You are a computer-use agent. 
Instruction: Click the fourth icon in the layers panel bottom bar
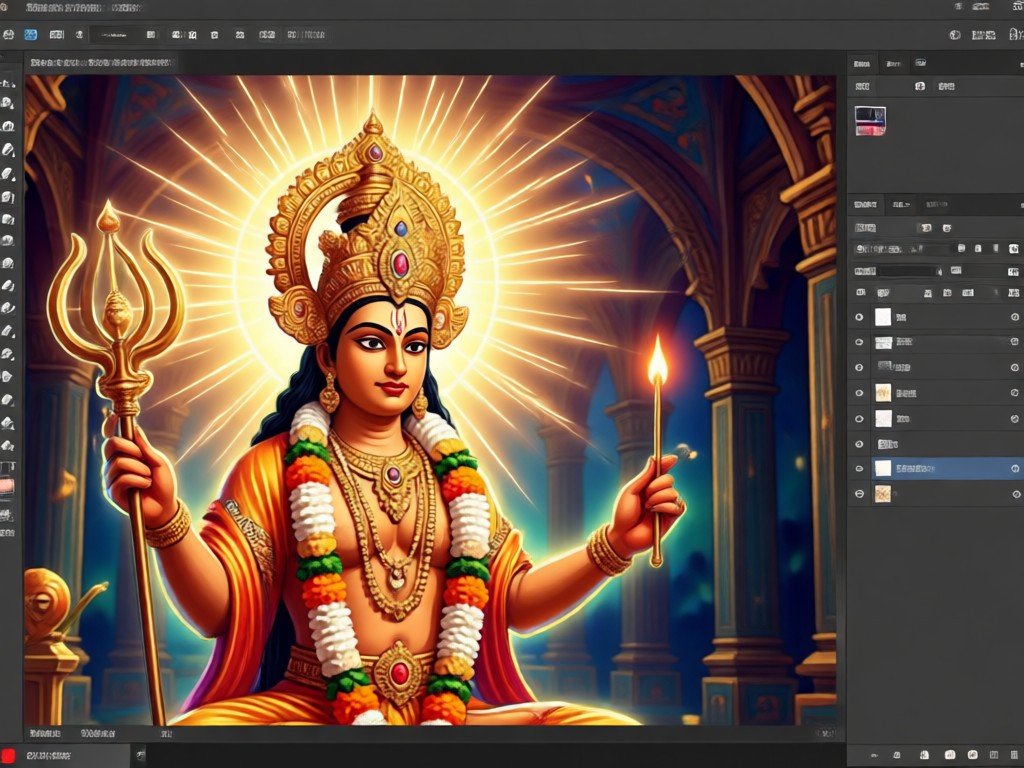(950, 756)
